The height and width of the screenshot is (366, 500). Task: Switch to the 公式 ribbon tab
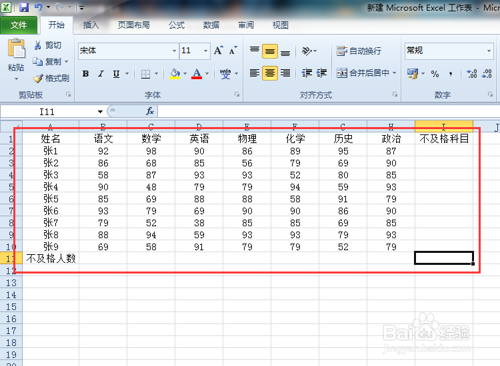click(x=176, y=25)
